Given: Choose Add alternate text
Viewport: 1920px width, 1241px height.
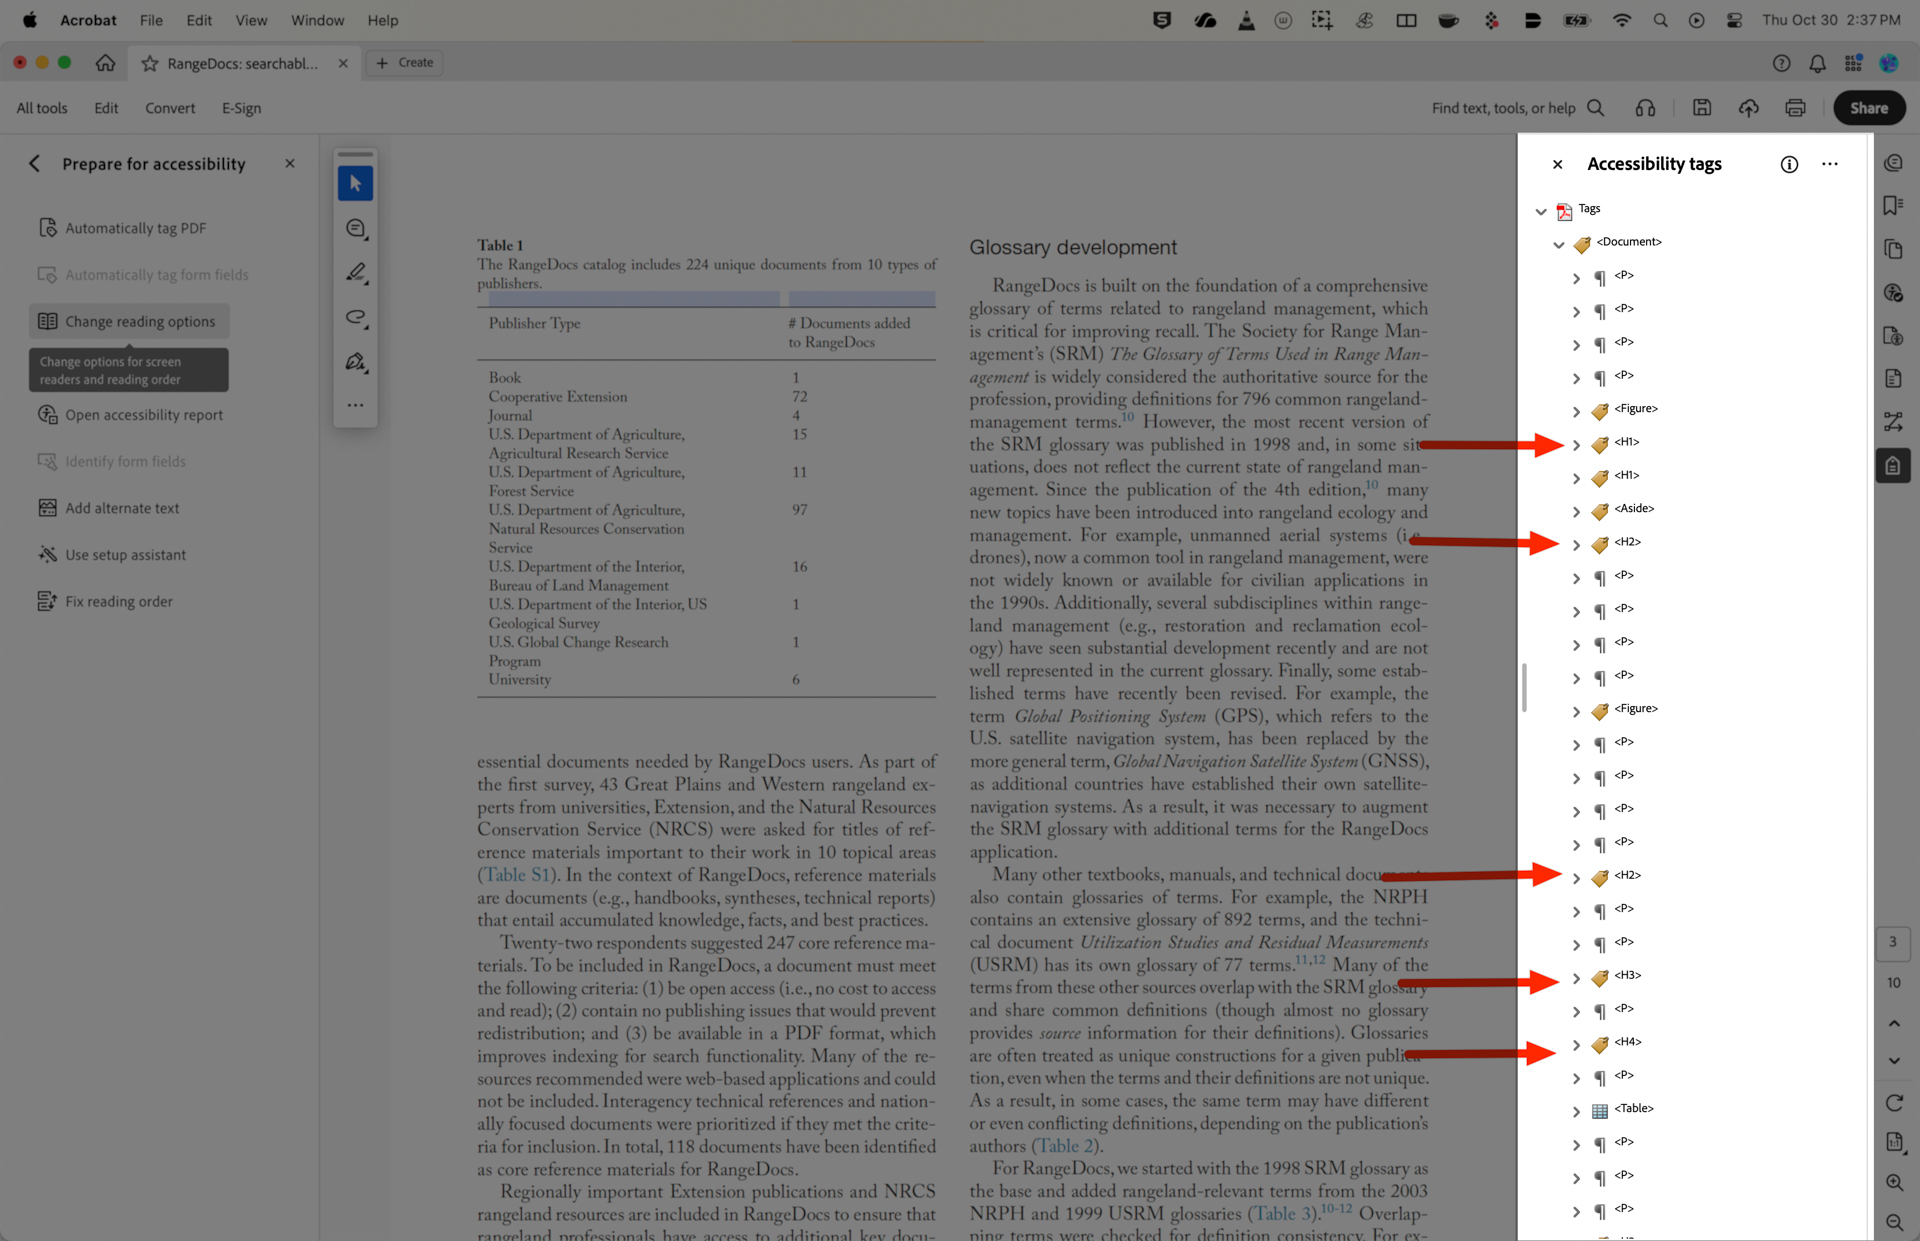Looking at the screenshot, I should click(122, 507).
